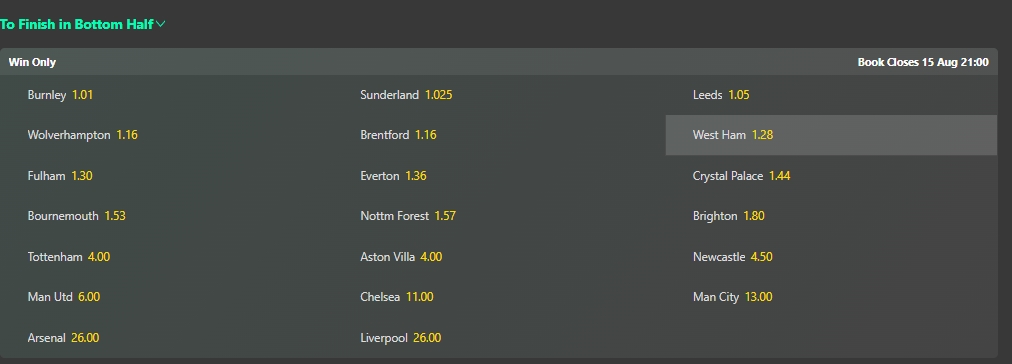Add Liverpool 26.00 to betslip

[499, 338]
